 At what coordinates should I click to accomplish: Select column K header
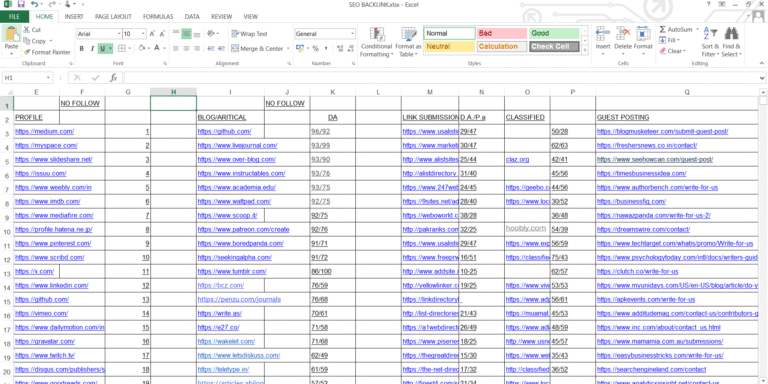click(x=333, y=92)
